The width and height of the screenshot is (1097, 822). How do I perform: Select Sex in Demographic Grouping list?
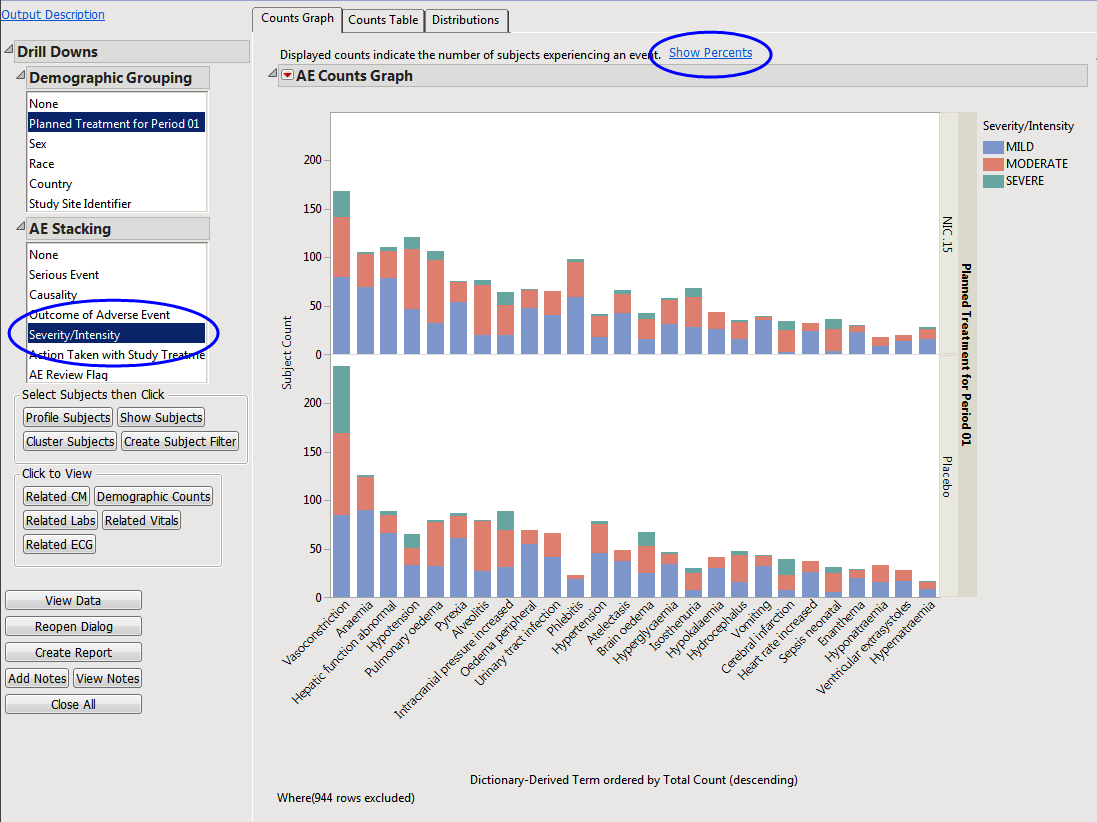point(38,144)
